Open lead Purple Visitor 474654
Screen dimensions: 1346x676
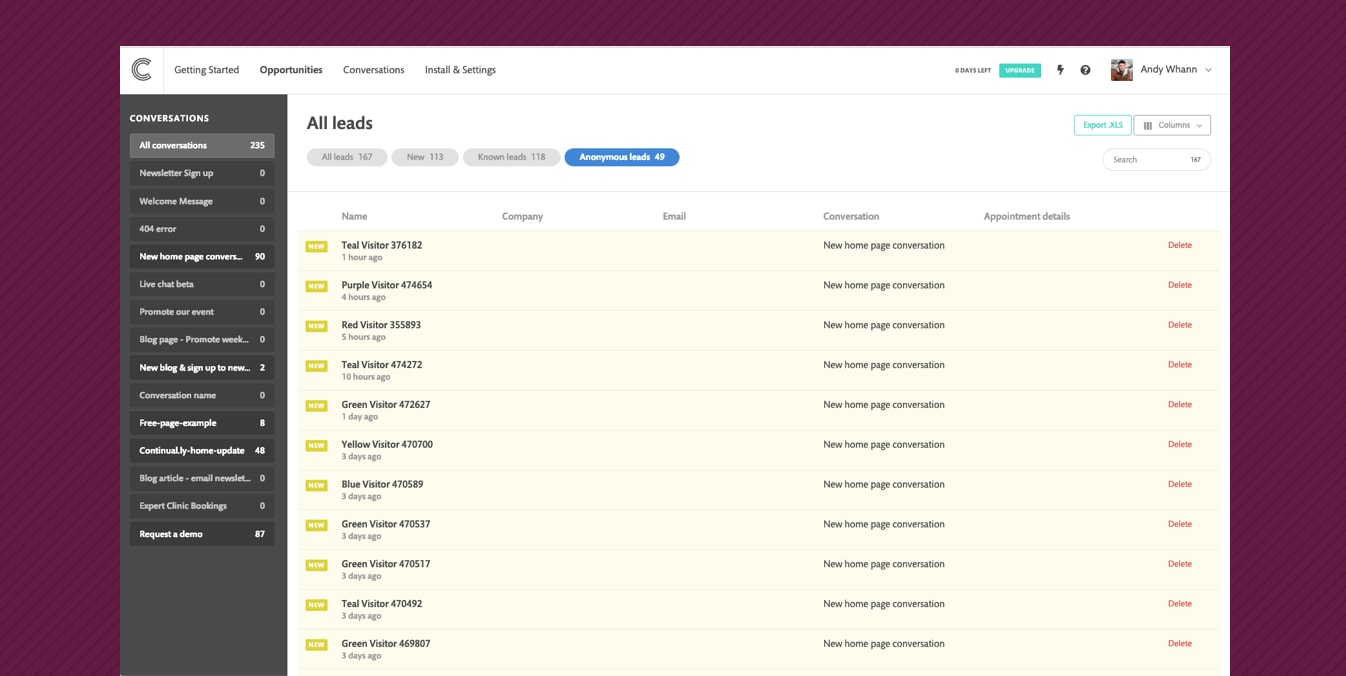point(387,285)
